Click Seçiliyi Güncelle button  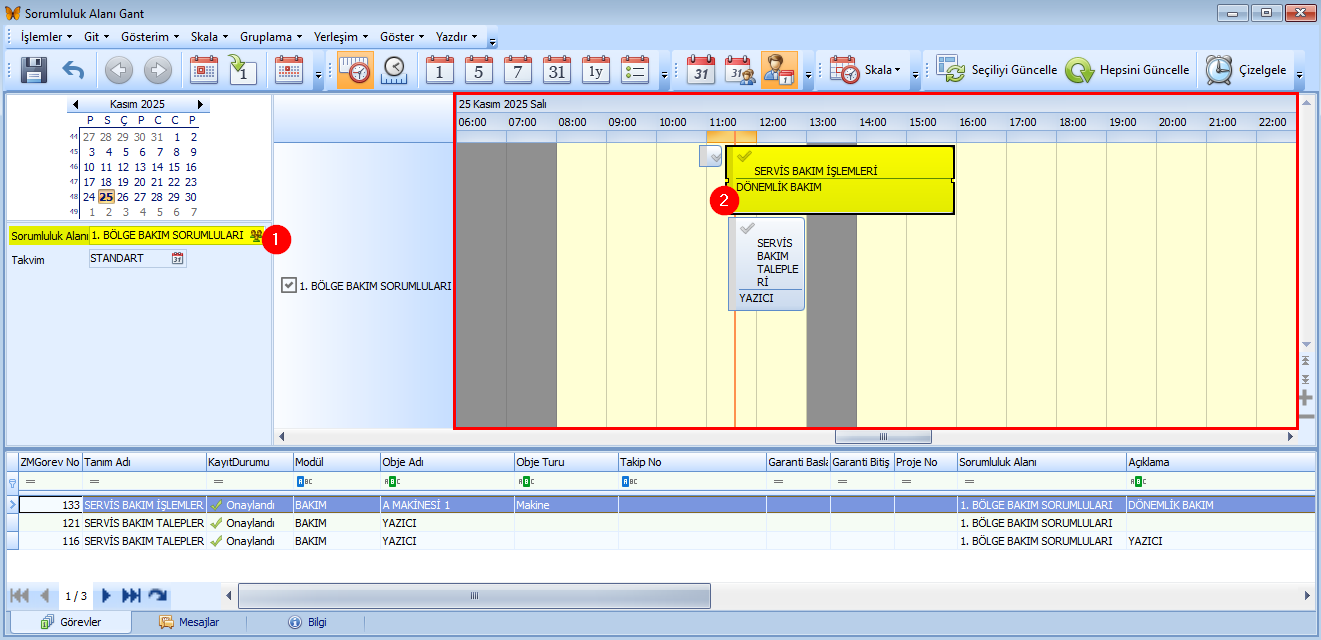(998, 70)
